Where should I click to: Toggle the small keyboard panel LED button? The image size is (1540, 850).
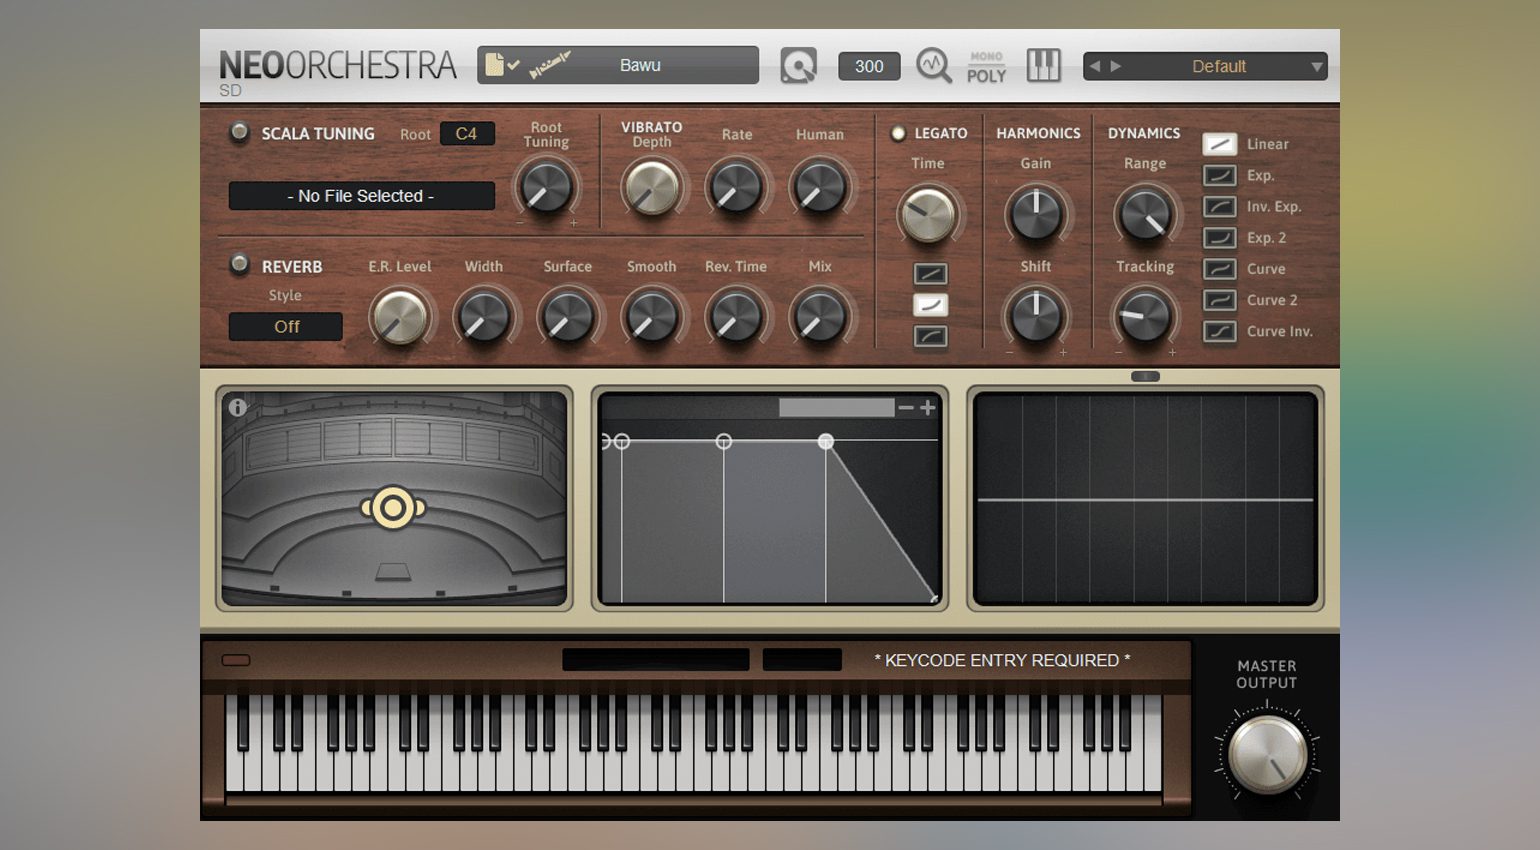click(236, 660)
